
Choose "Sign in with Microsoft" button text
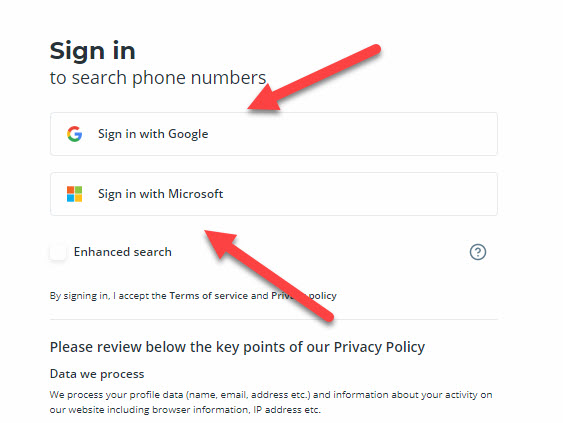pos(160,194)
